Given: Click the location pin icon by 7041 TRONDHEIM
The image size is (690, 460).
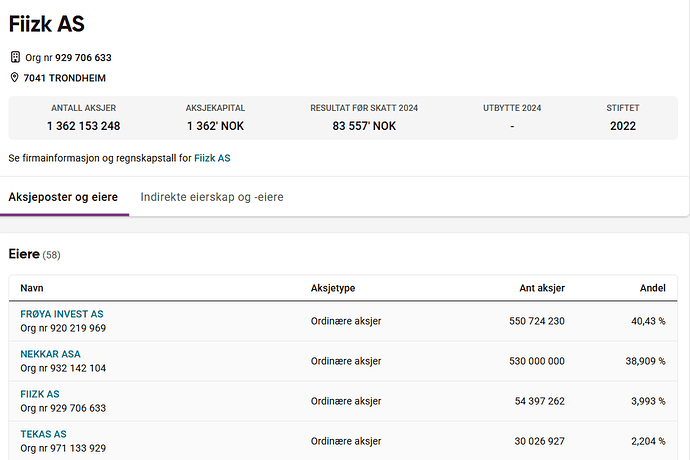Looking at the screenshot, I should 15,77.
